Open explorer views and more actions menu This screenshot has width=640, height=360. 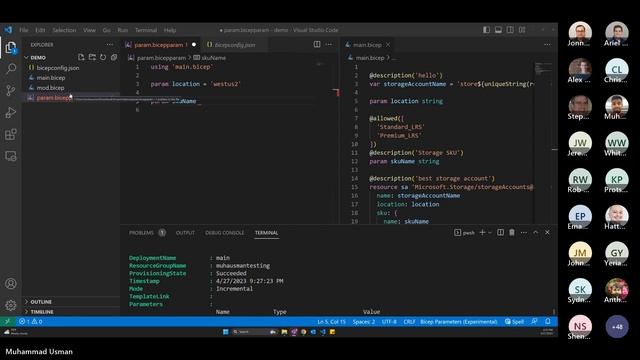[x=110, y=44]
